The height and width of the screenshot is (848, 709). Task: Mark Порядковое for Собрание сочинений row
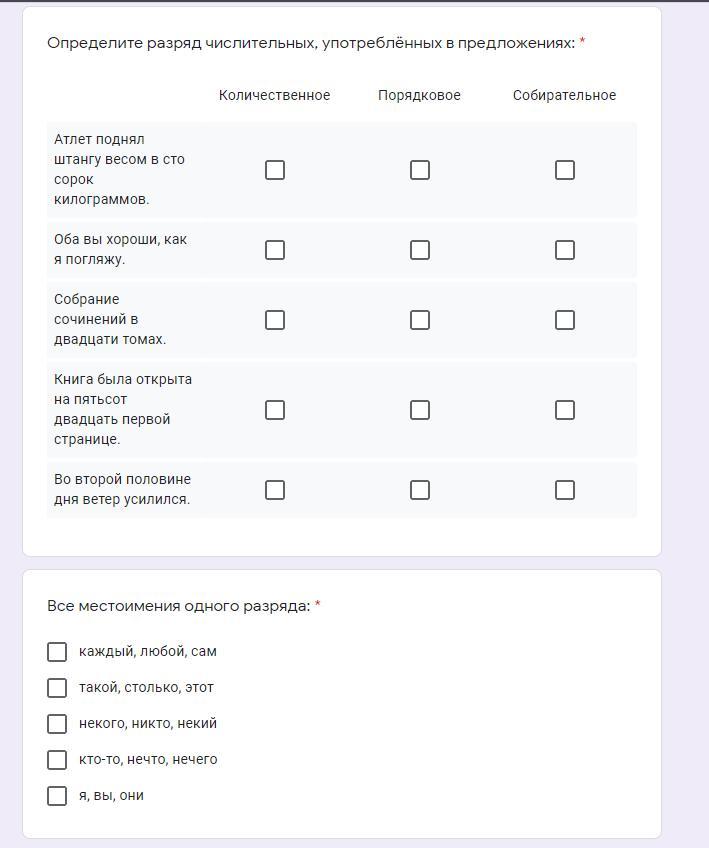tap(420, 320)
